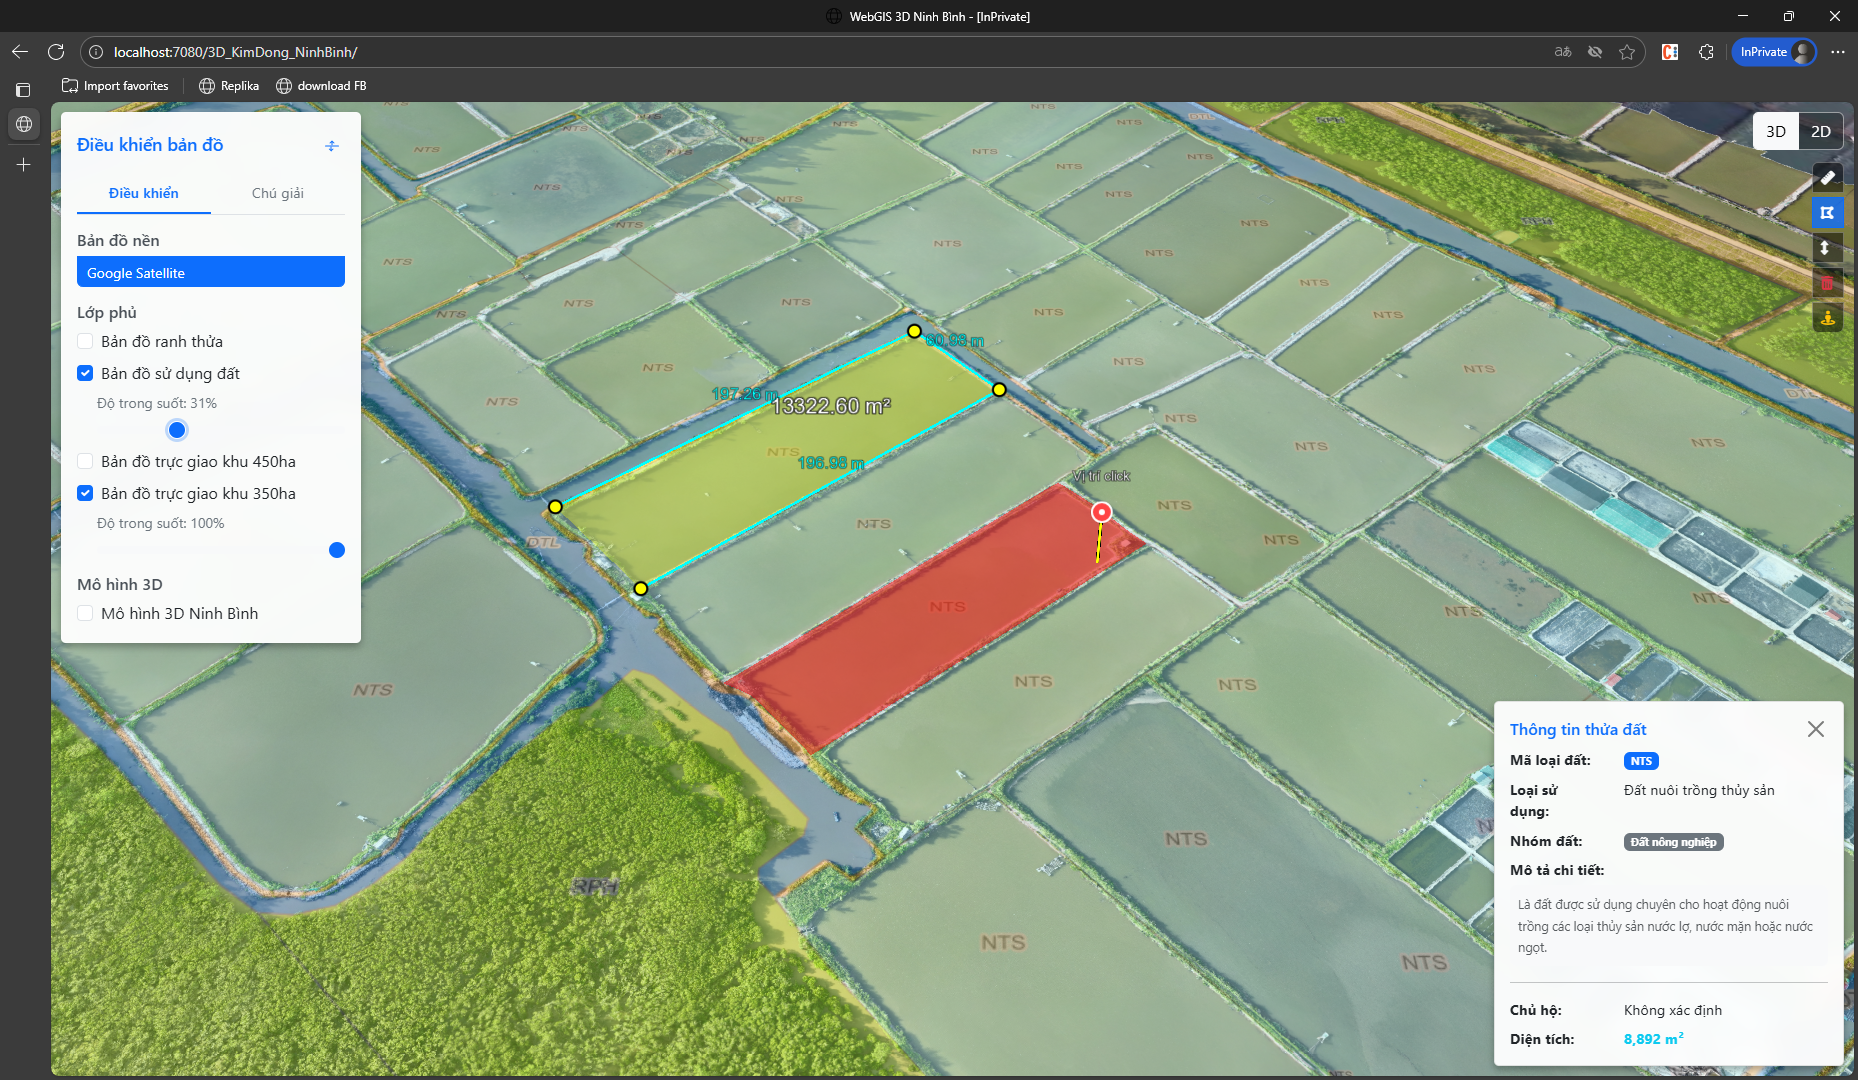The width and height of the screenshot is (1858, 1080).
Task: Toggle the polygon area measurement tool
Action: (x=1827, y=213)
